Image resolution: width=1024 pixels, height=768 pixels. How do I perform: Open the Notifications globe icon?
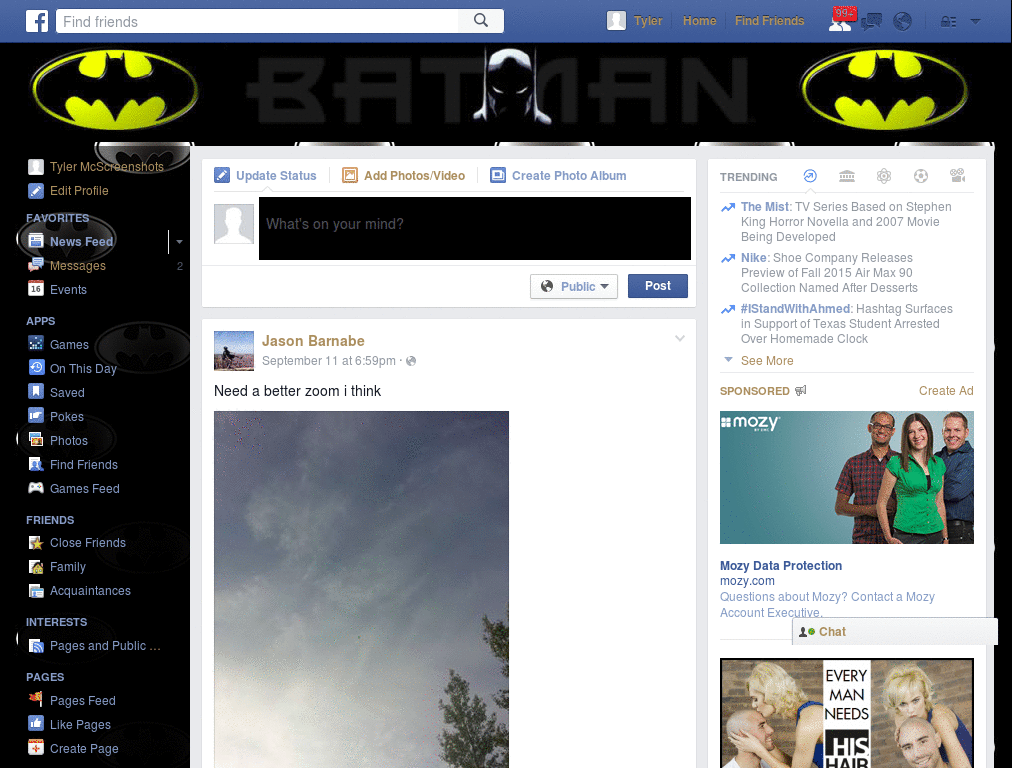click(903, 21)
